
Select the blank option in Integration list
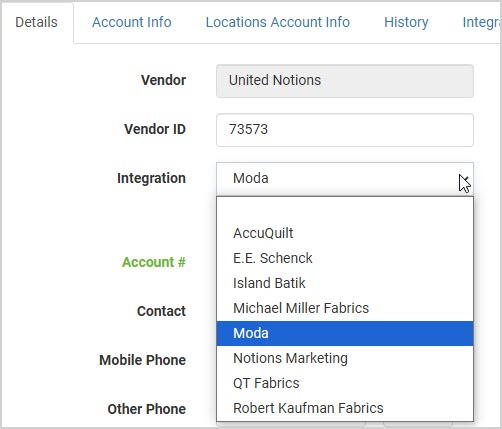[x=345, y=209]
